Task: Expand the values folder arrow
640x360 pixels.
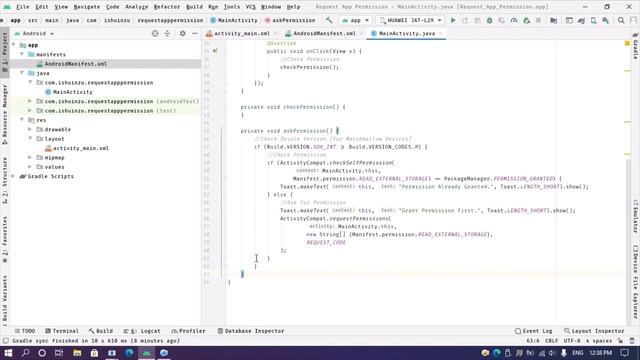Action: [x=30, y=167]
